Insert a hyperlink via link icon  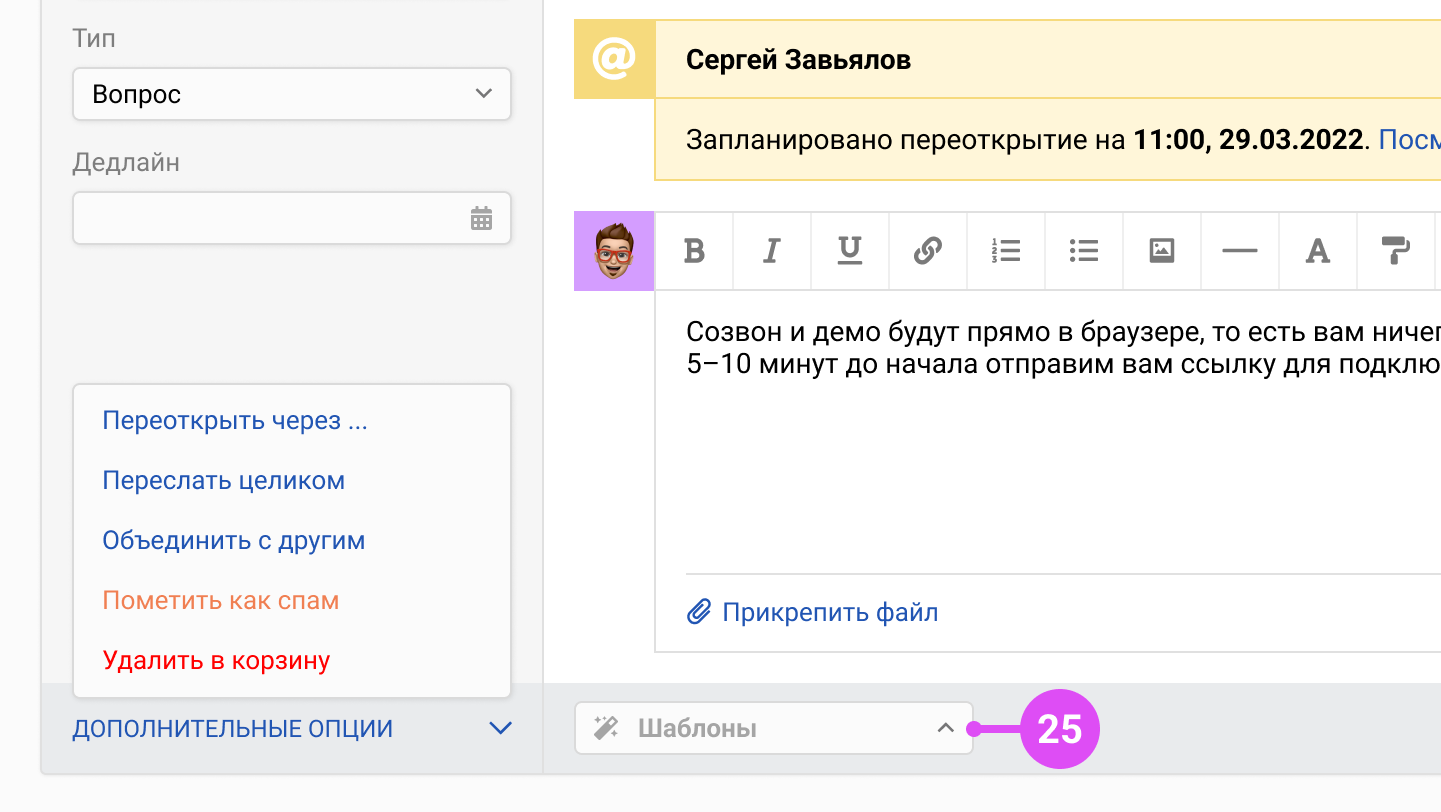tap(928, 251)
